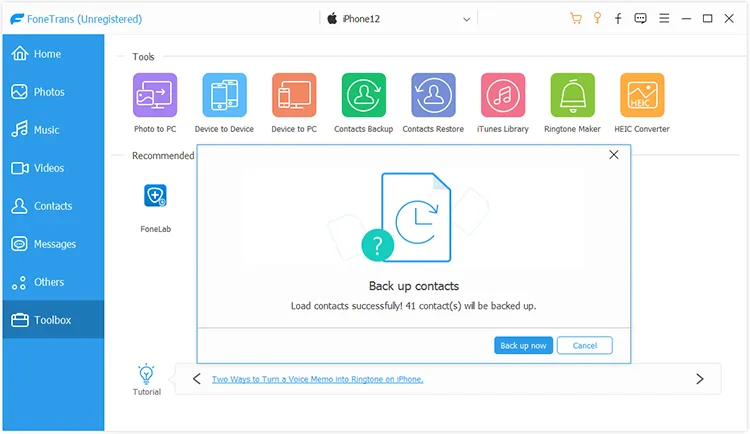
Task: Switch to the Others section
Action: 53,282
